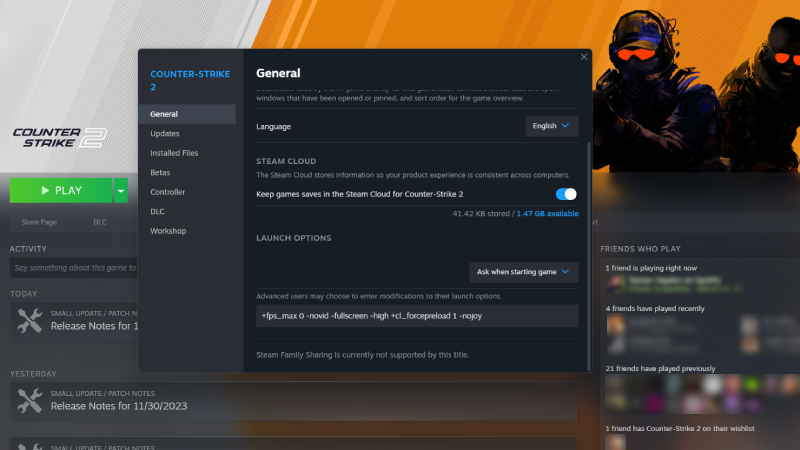Open the Store Page link
800x450 pixels.
click(x=39, y=222)
